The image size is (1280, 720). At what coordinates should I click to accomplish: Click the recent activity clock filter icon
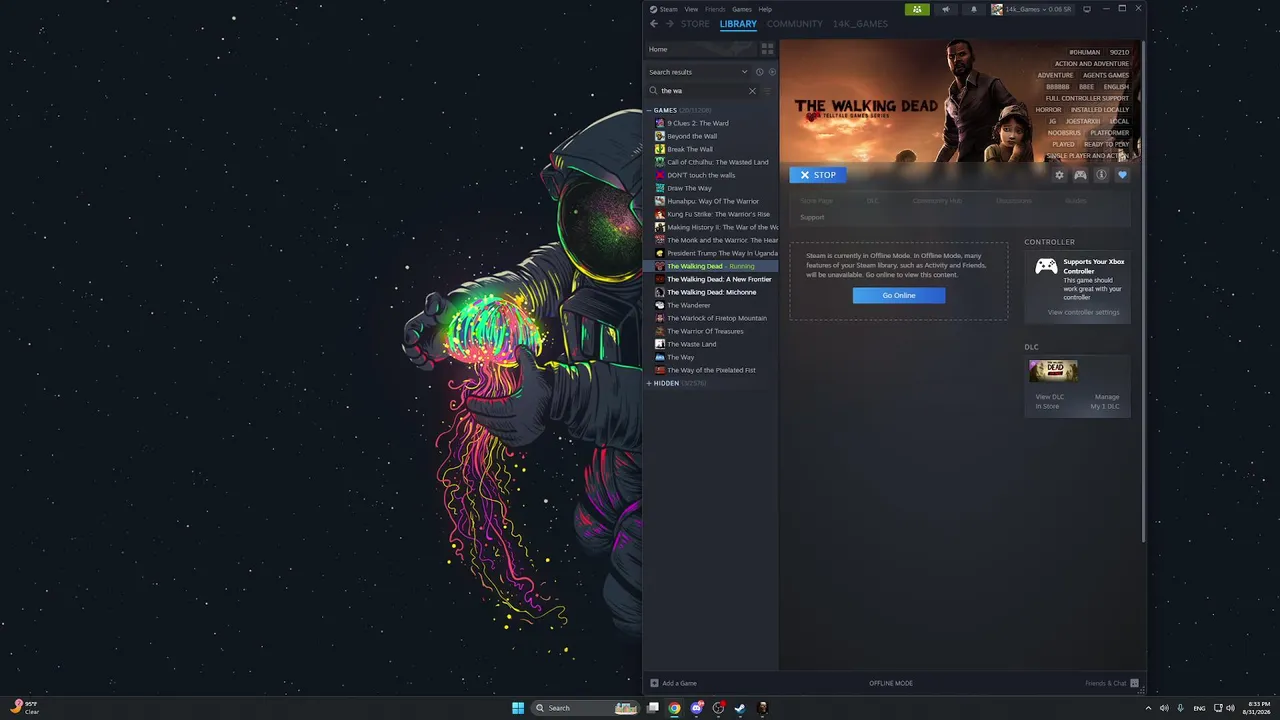pos(759,72)
